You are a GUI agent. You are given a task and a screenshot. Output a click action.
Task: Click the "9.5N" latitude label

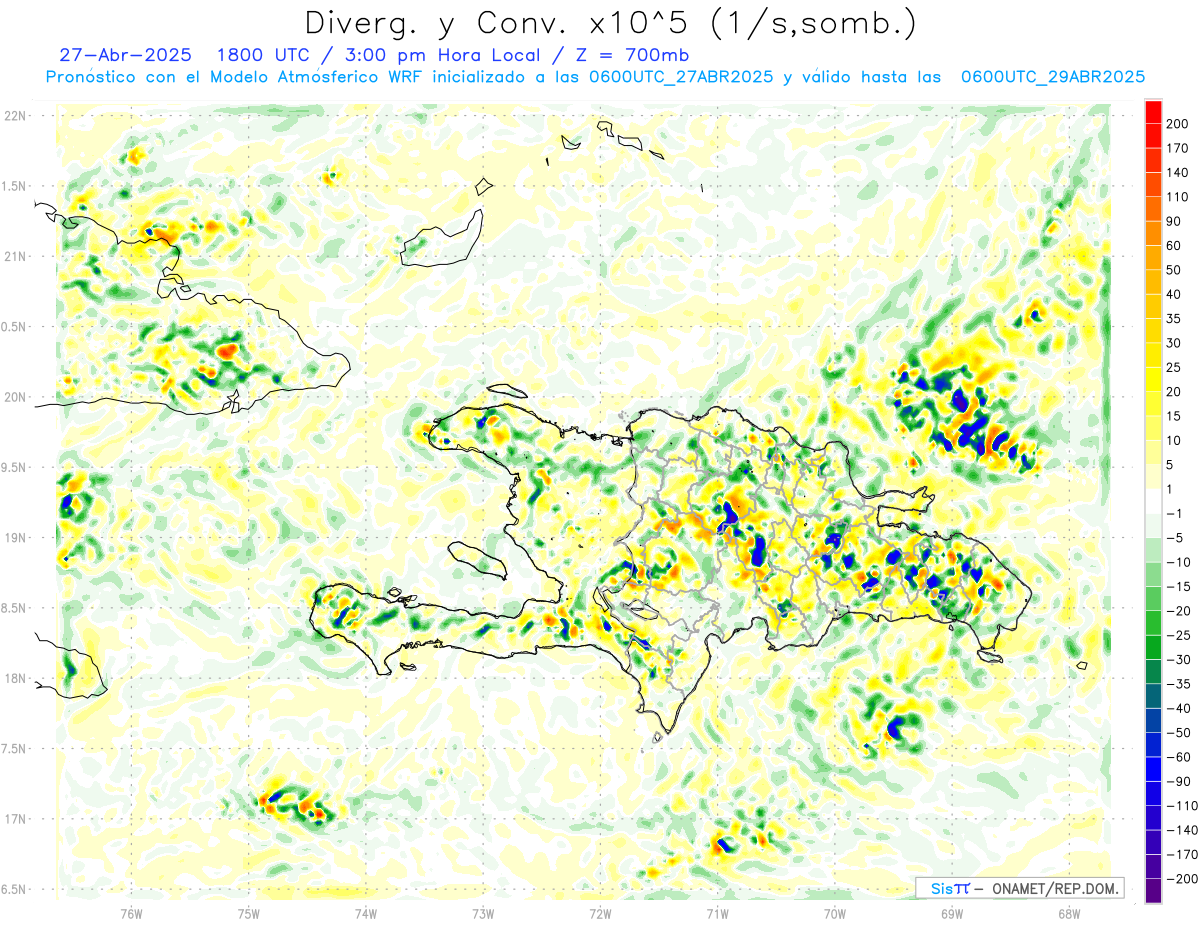(15, 467)
